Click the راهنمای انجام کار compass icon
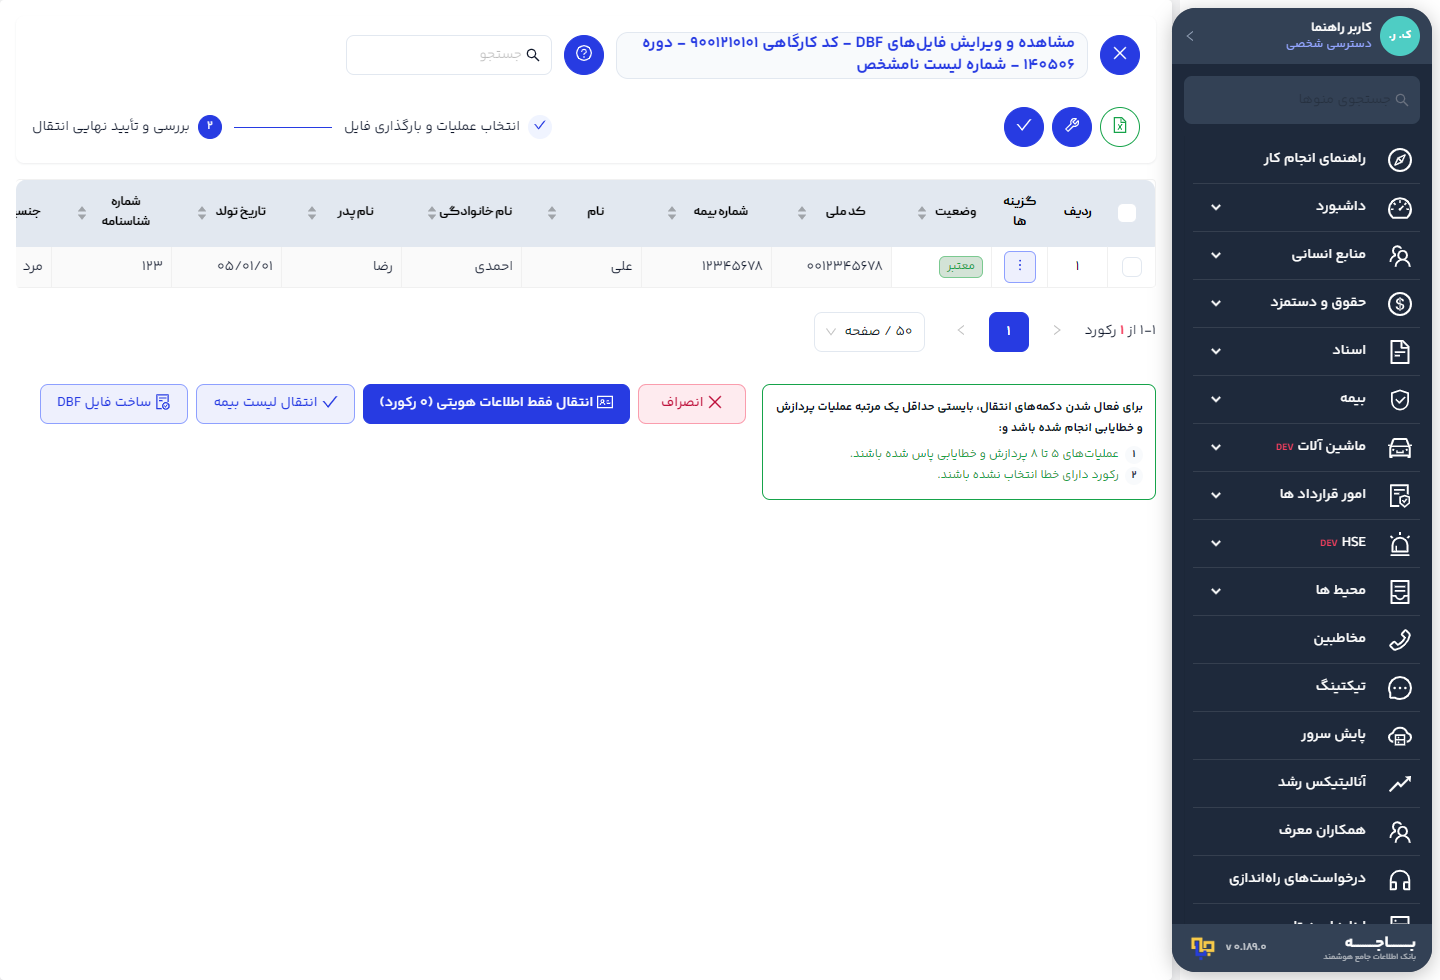Image resolution: width=1440 pixels, height=980 pixels. pyautogui.click(x=1400, y=159)
